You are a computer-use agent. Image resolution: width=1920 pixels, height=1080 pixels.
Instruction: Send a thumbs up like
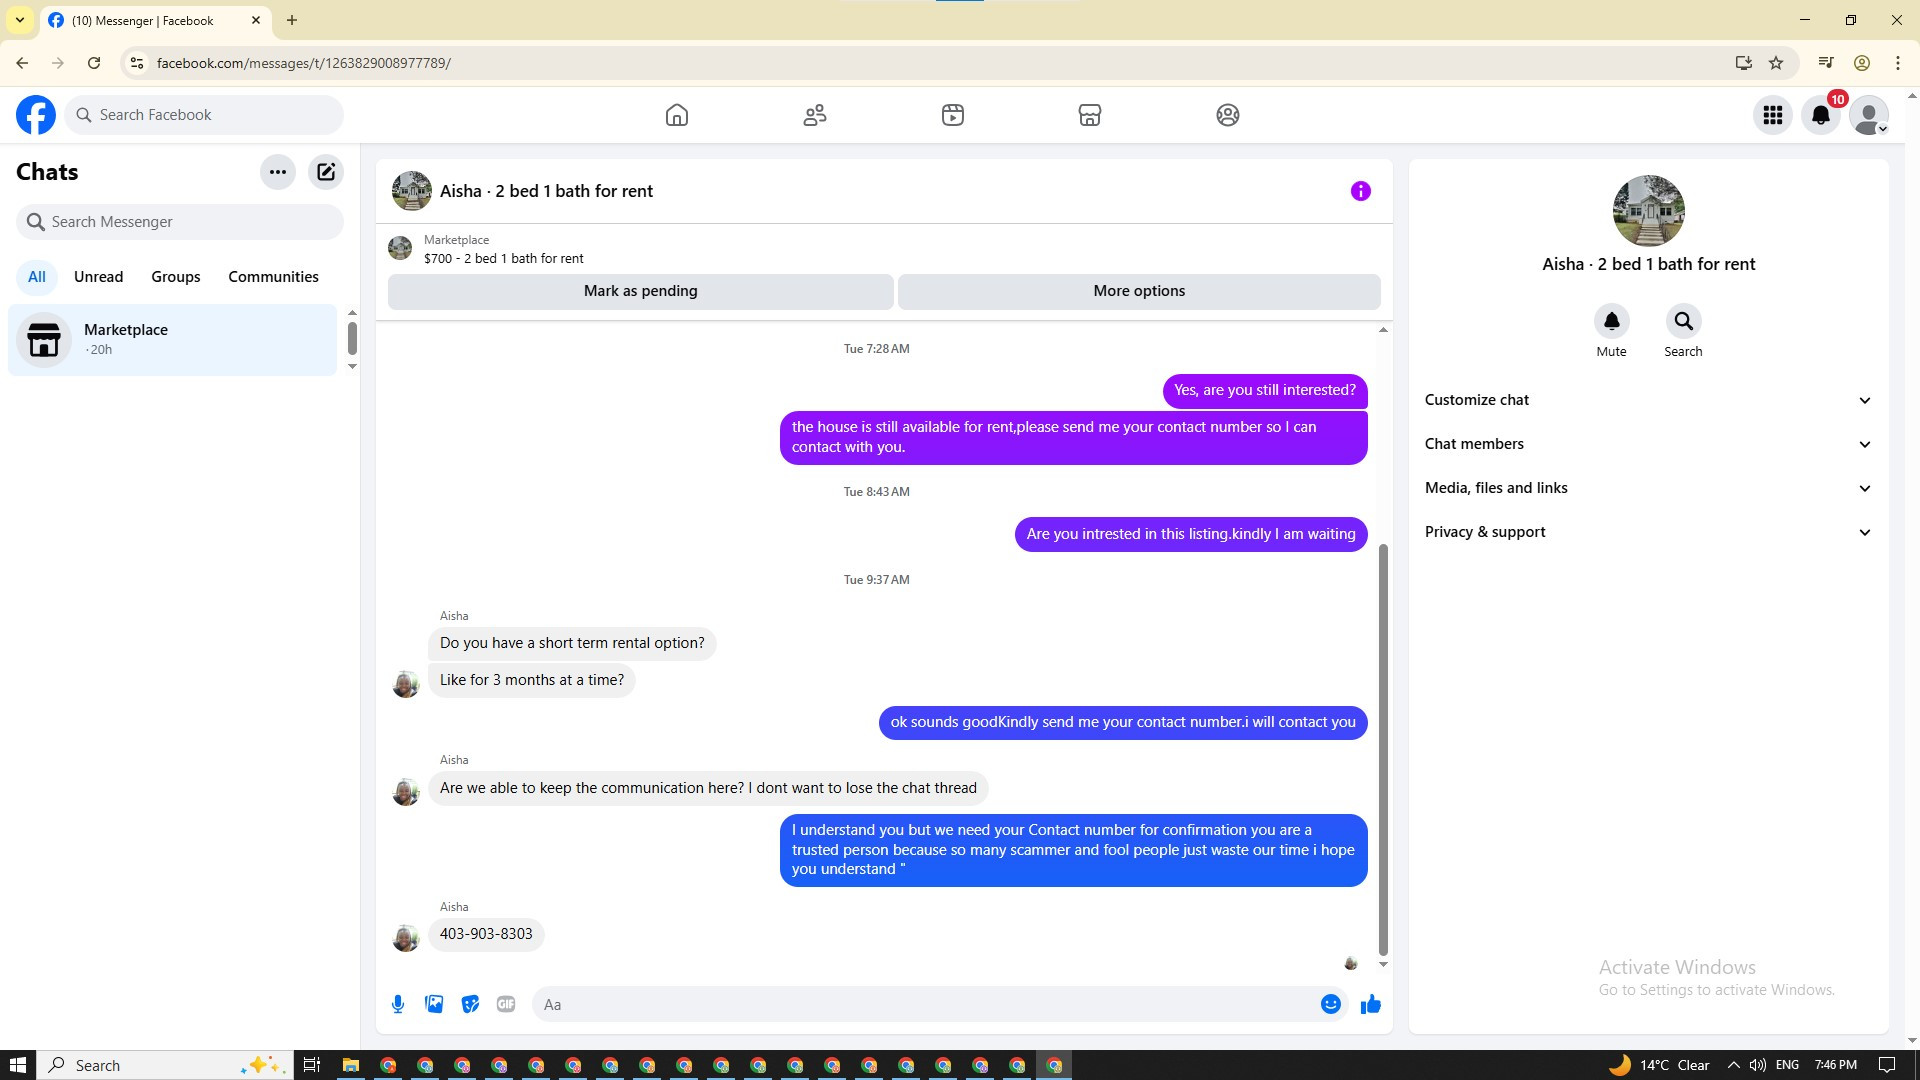1370,1004
